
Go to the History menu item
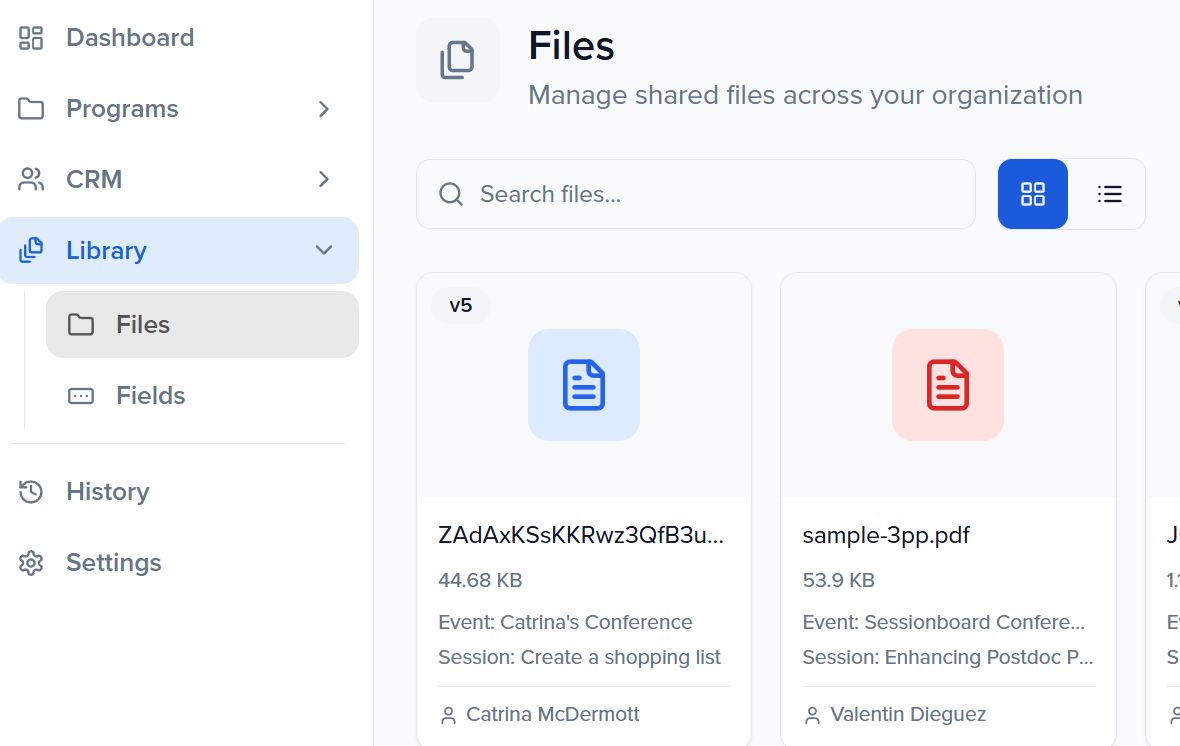pos(107,492)
